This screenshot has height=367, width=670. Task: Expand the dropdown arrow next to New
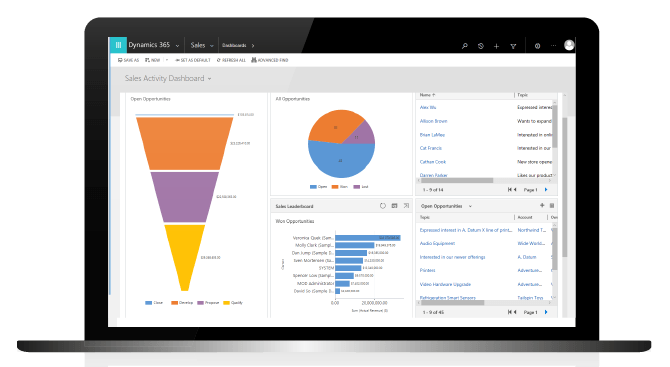click(167, 60)
